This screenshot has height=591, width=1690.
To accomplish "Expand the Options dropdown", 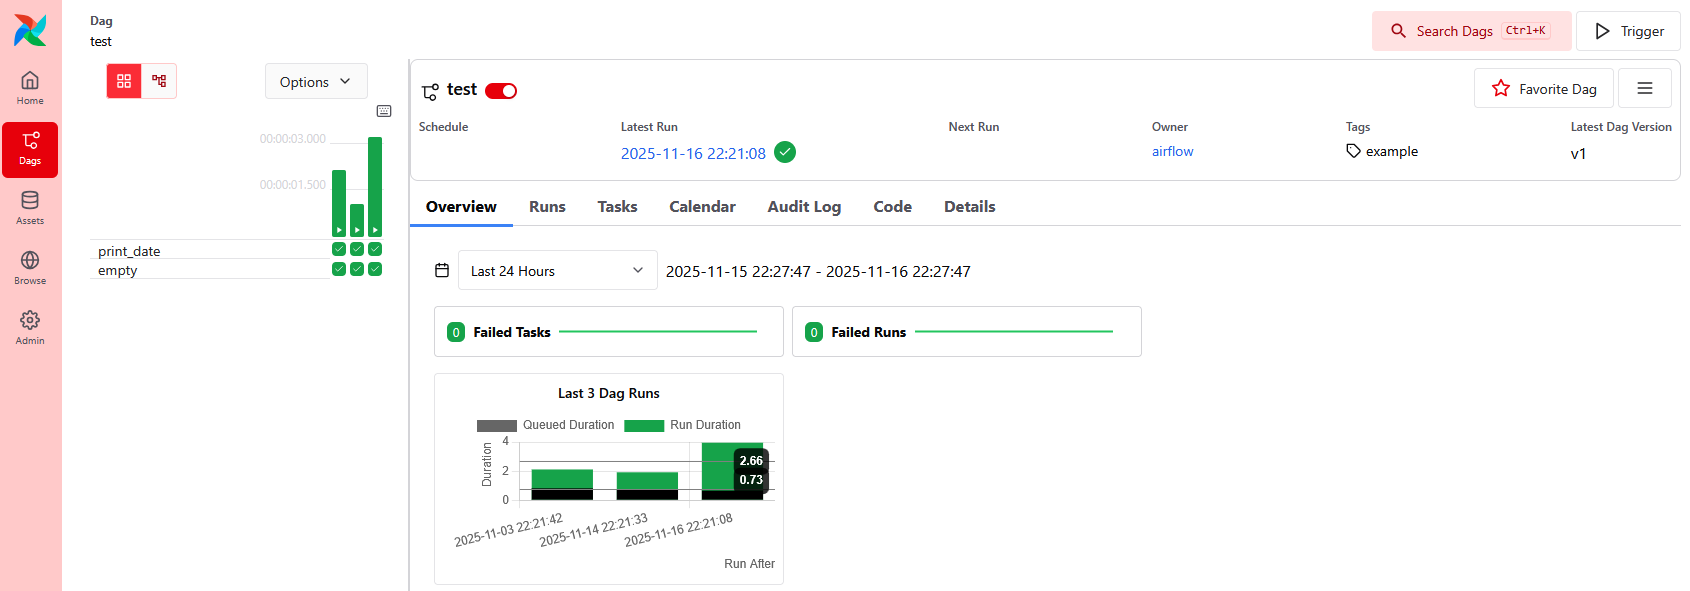I will coord(316,82).
